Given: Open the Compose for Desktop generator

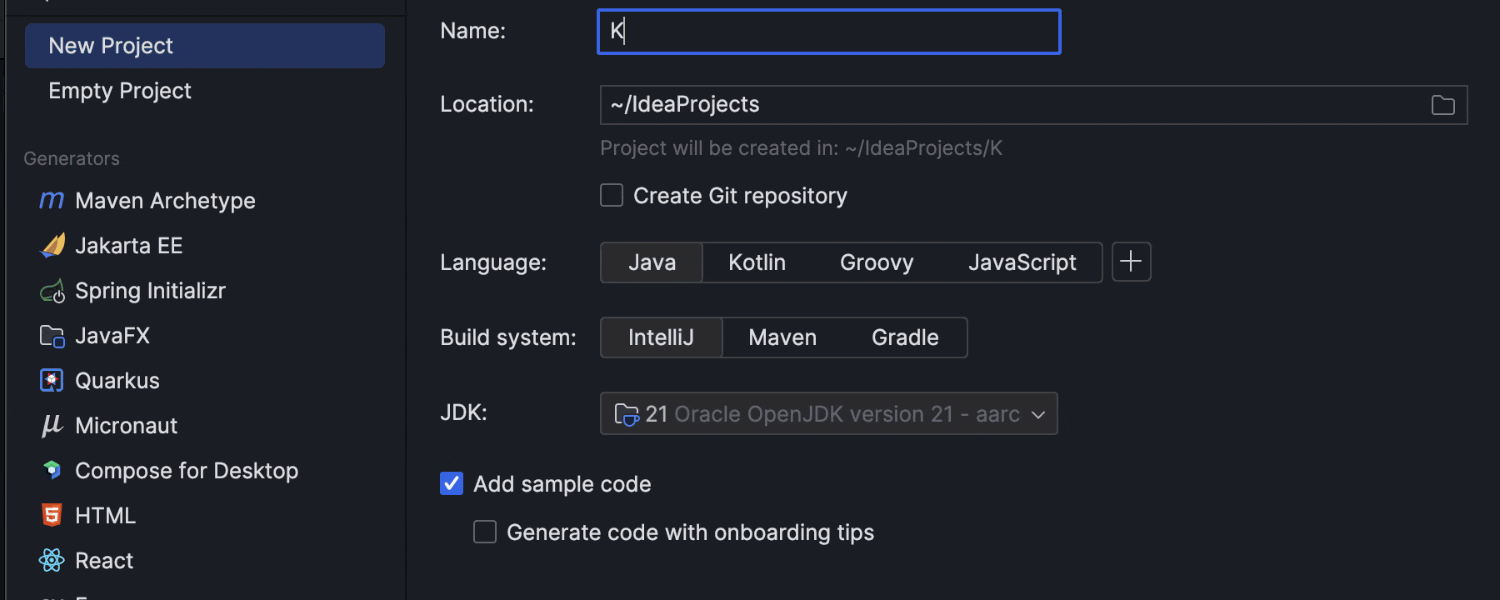Looking at the screenshot, I should [187, 470].
